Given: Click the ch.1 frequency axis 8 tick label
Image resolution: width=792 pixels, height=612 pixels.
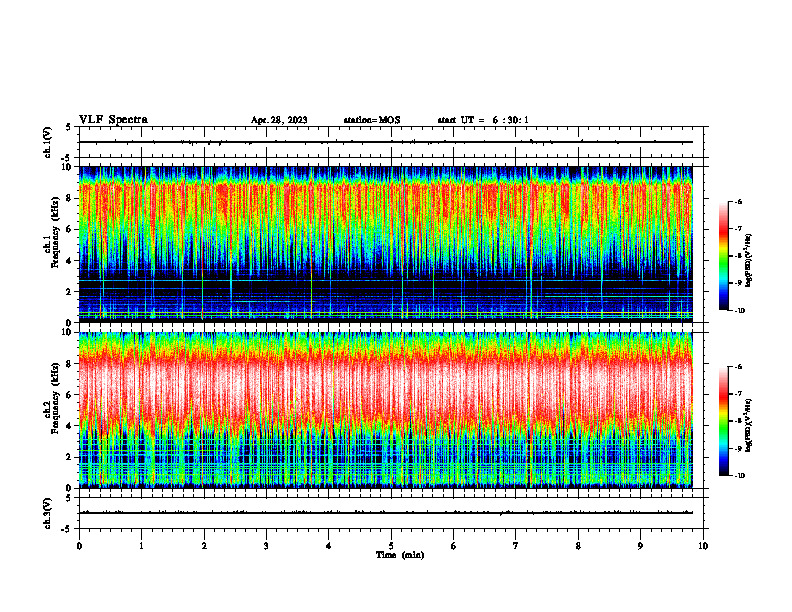Looking at the screenshot, I should tap(70, 198).
